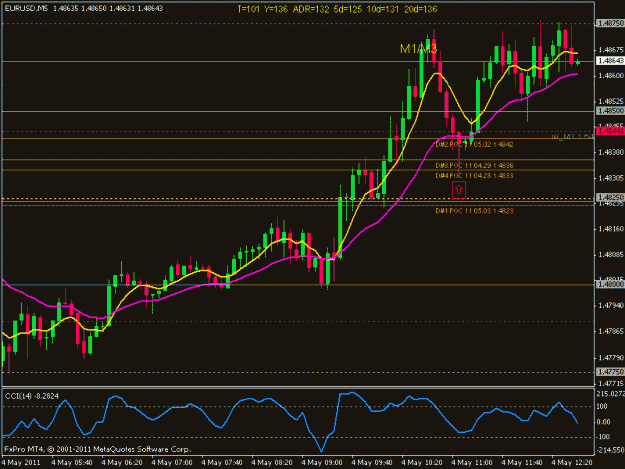Screen dimensions: 625x469
Task: Click the D#1 POC 11.05.03 1.4823 label
Action: [474, 211]
